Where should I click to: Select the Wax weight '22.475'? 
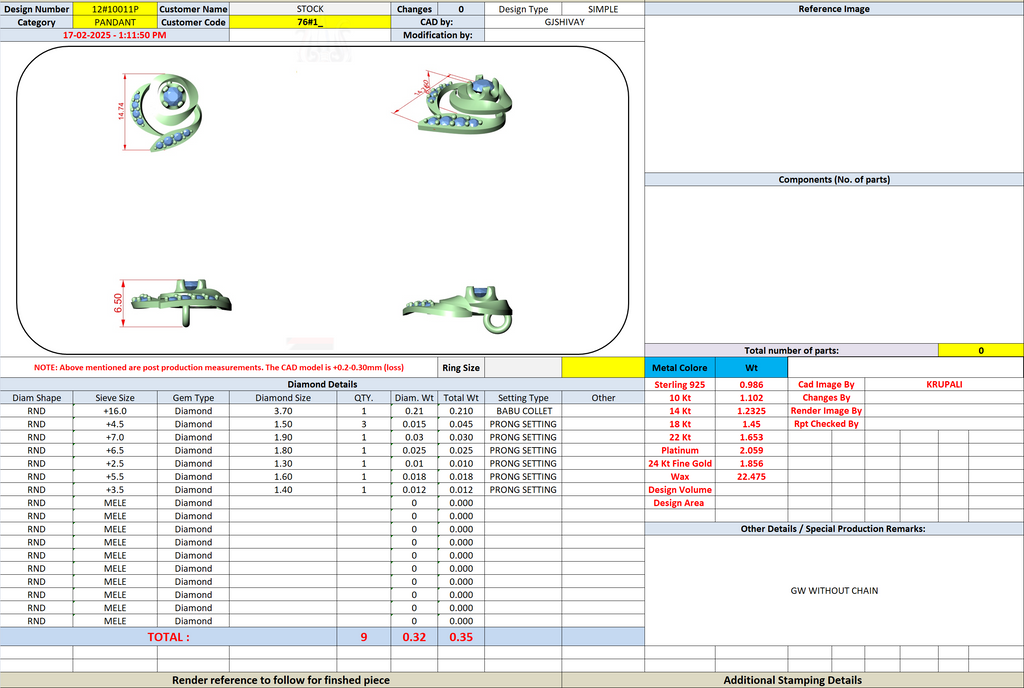[x=752, y=477]
